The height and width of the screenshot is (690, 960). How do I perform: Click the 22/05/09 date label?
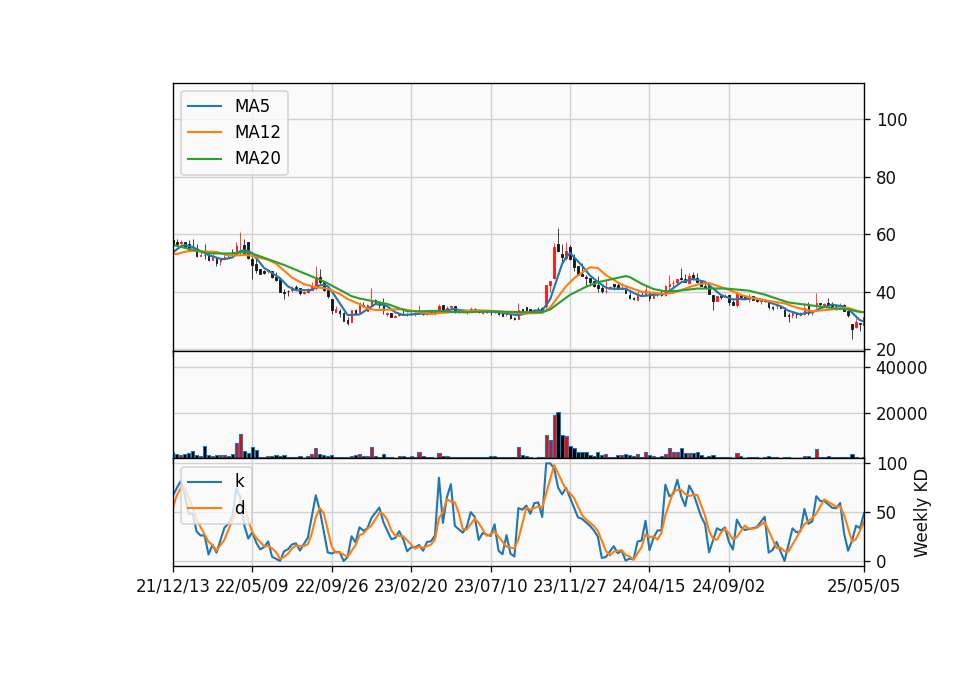[x=252, y=586]
